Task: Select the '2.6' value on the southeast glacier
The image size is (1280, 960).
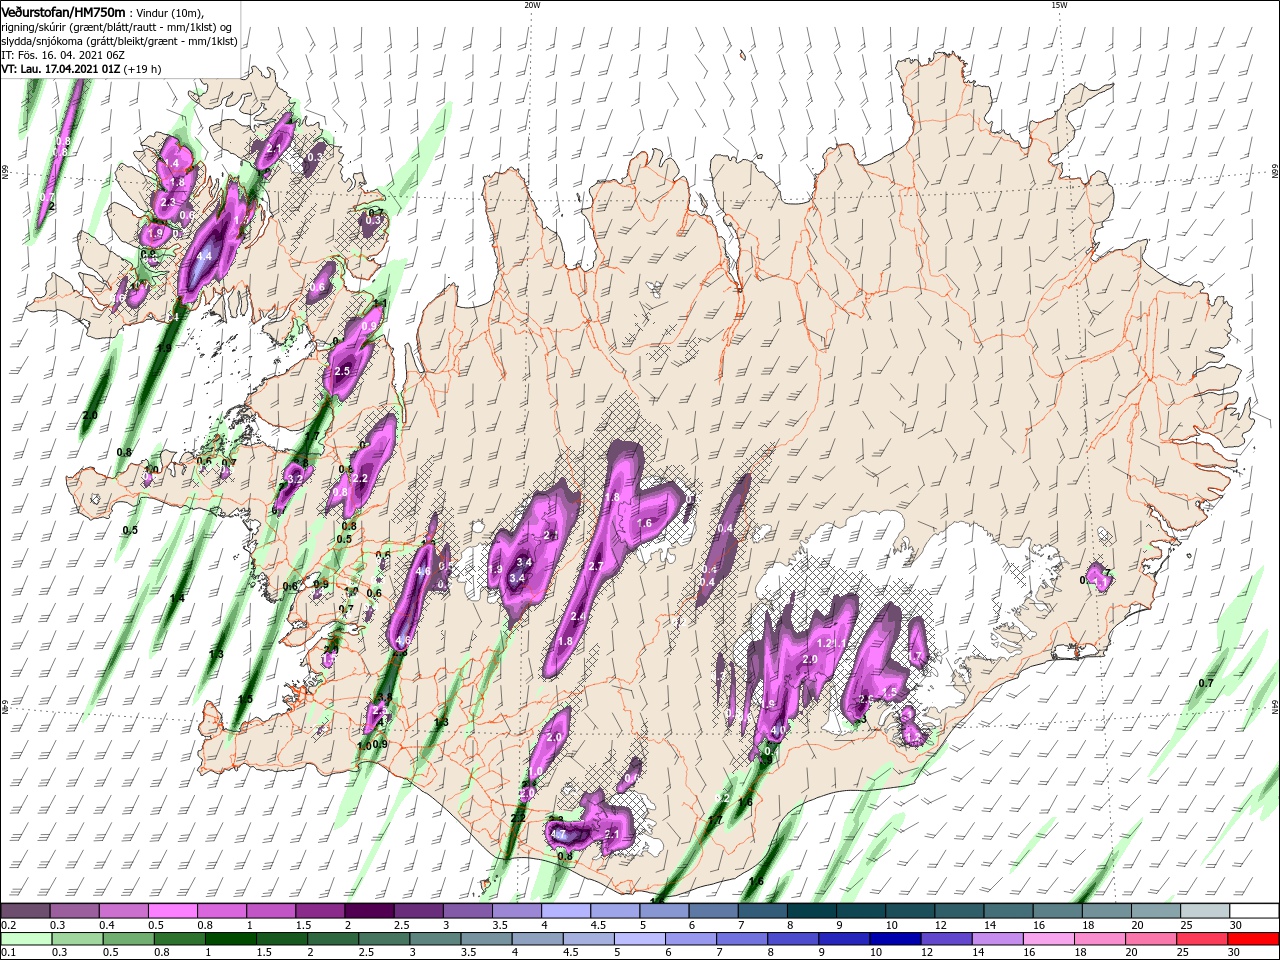Action: pyautogui.click(x=867, y=699)
